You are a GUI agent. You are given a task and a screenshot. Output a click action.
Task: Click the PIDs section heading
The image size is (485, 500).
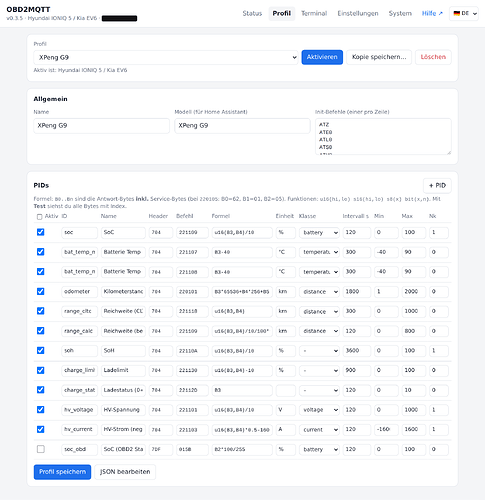click(x=41, y=185)
